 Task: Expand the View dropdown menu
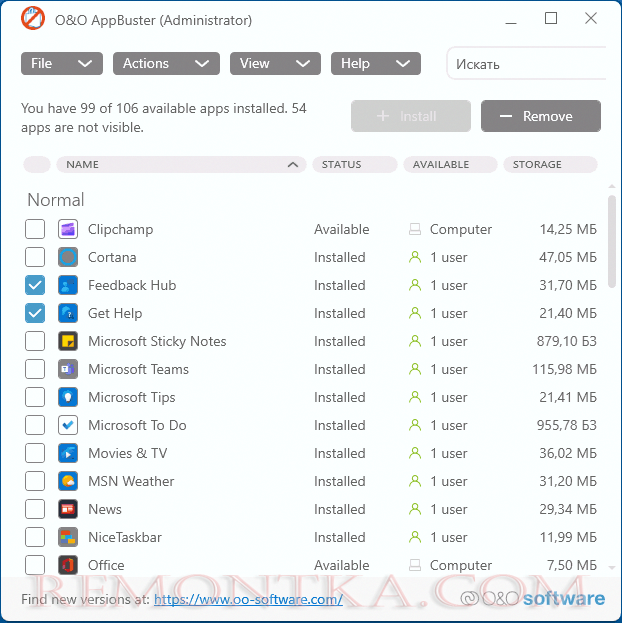pyautogui.click(x=275, y=64)
